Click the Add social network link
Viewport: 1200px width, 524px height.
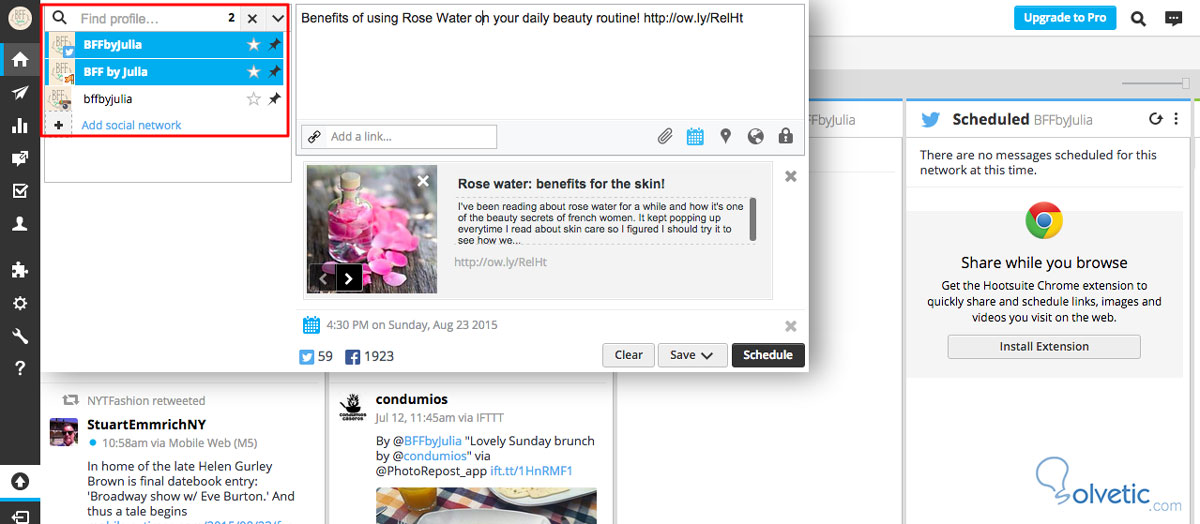coord(131,125)
